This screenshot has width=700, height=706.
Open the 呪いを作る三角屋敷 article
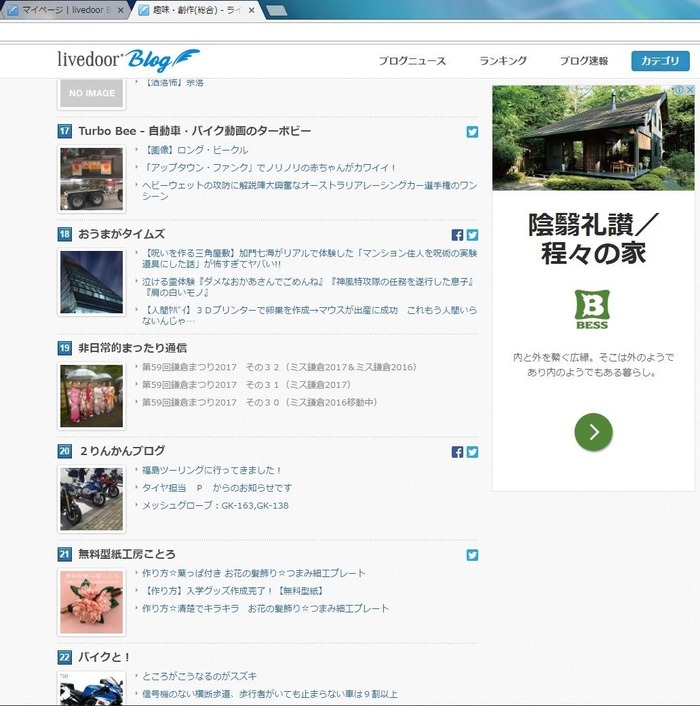point(310,258)
